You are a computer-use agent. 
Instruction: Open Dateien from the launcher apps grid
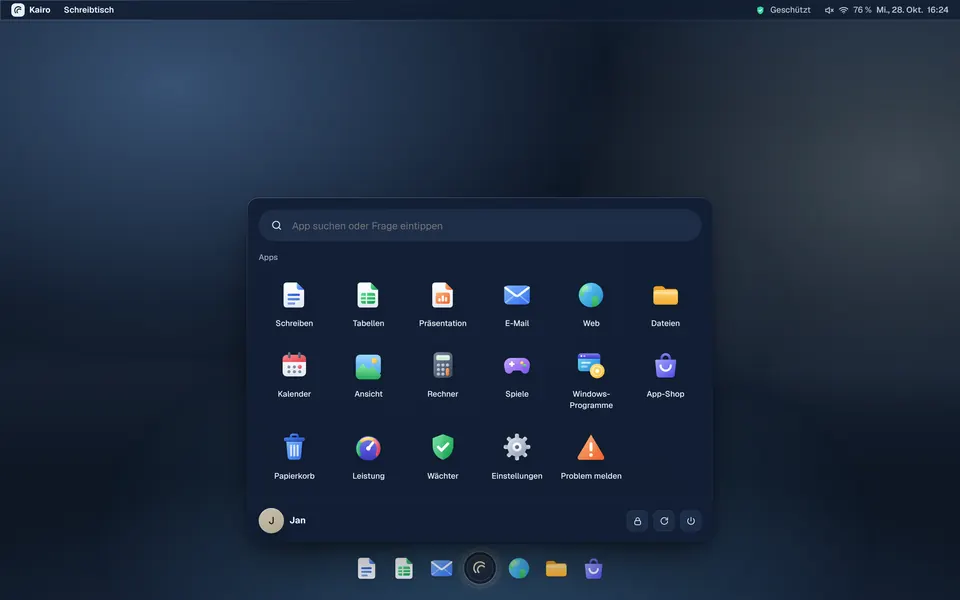click(x=666, y=304)
